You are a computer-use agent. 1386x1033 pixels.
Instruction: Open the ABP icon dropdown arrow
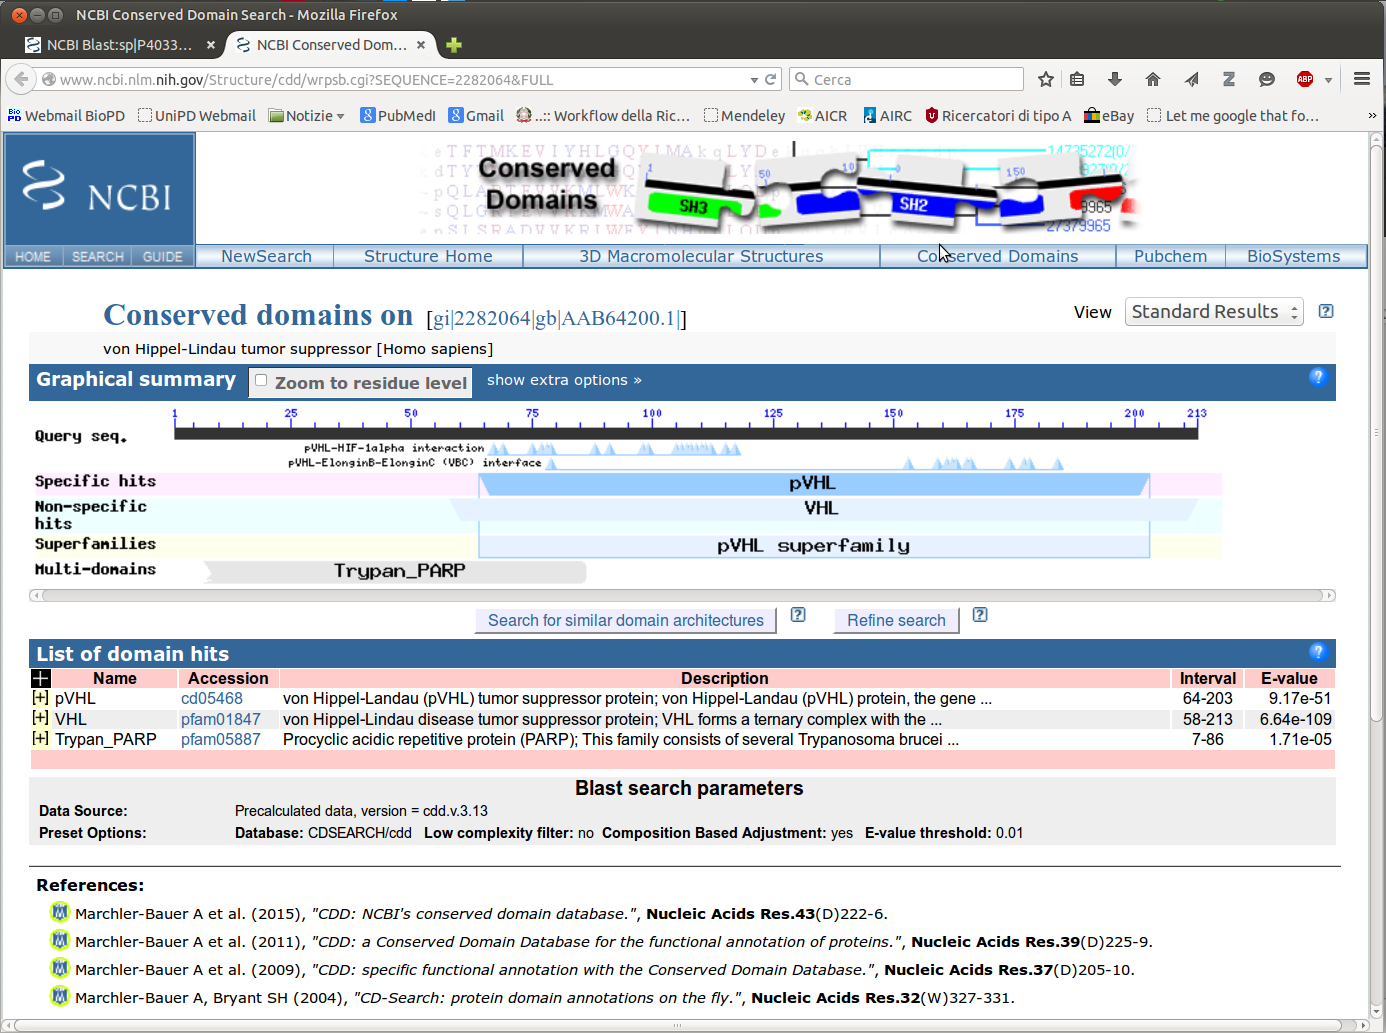[1328, 80]
